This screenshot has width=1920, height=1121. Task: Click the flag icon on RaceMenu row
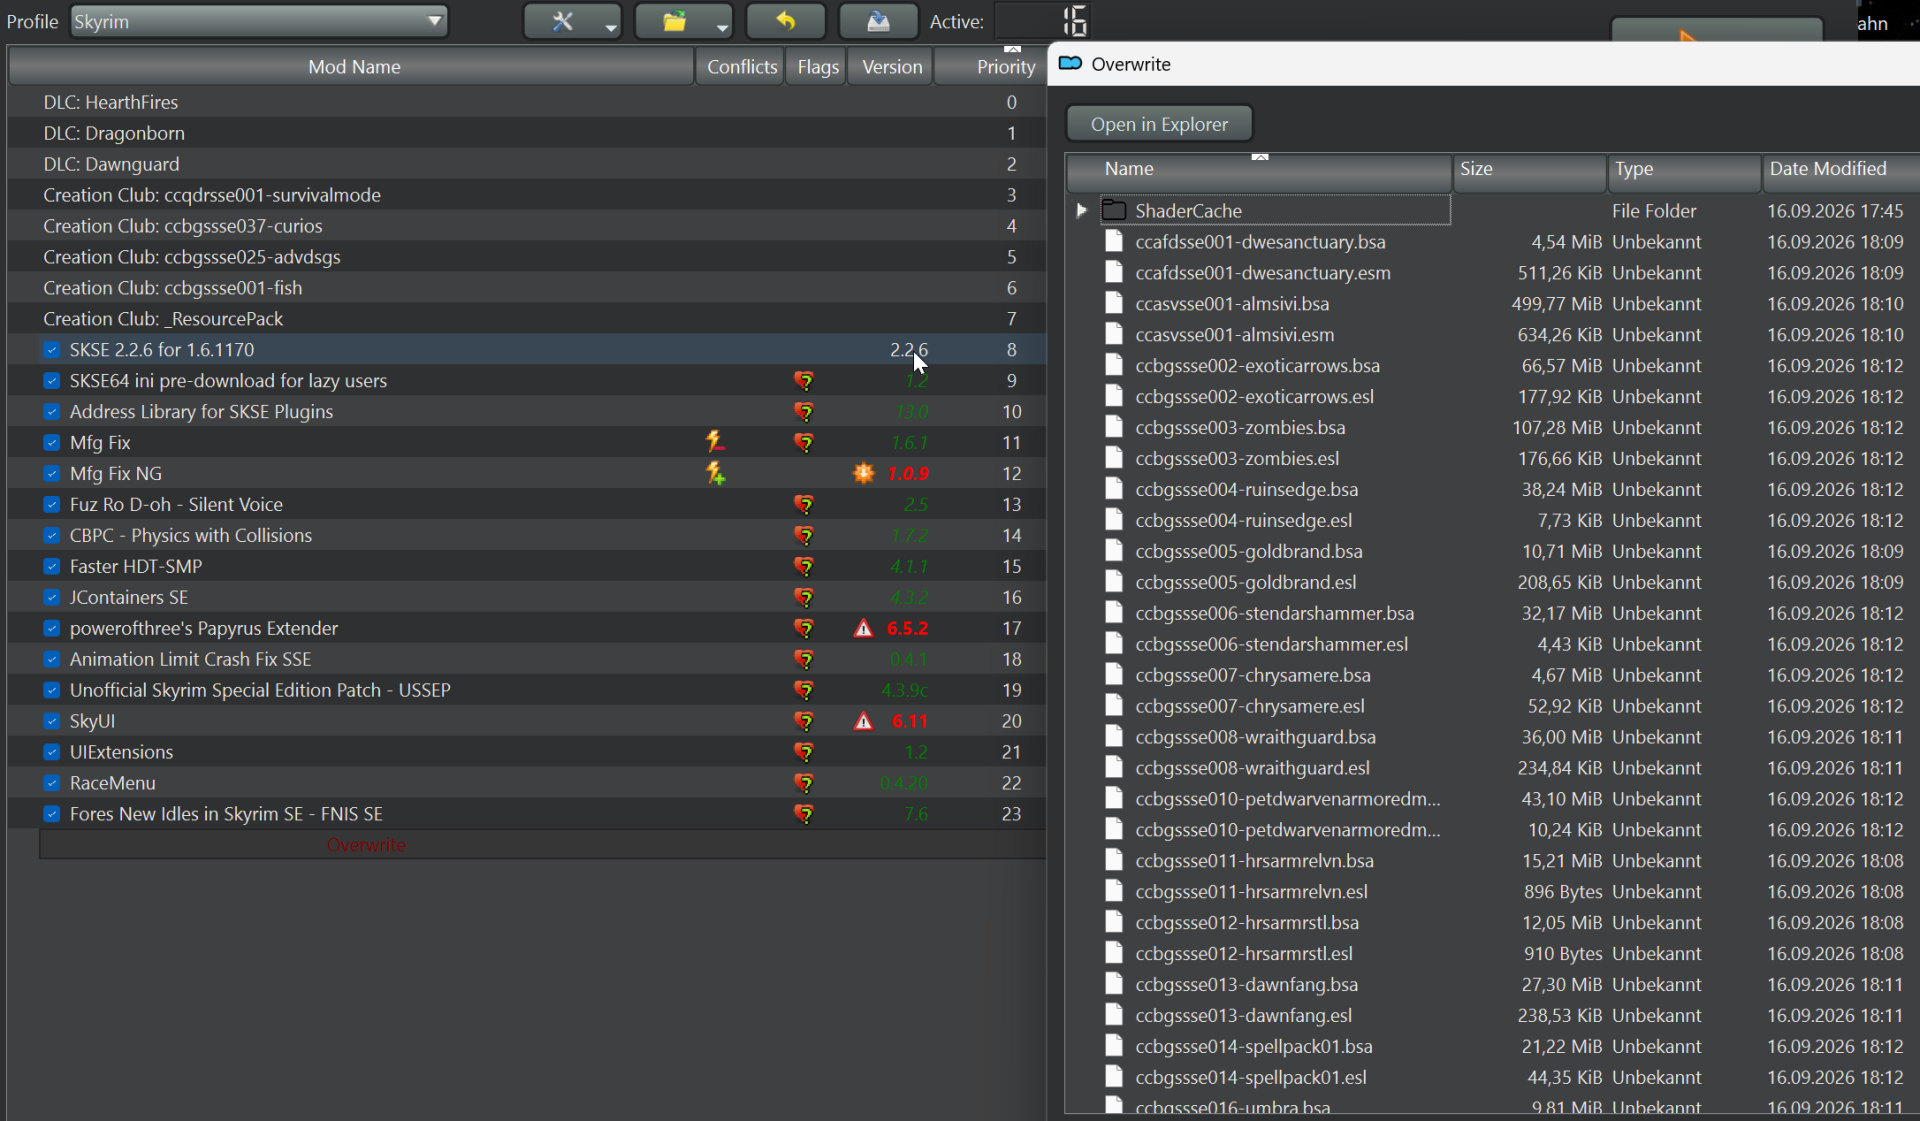(804, 783)
